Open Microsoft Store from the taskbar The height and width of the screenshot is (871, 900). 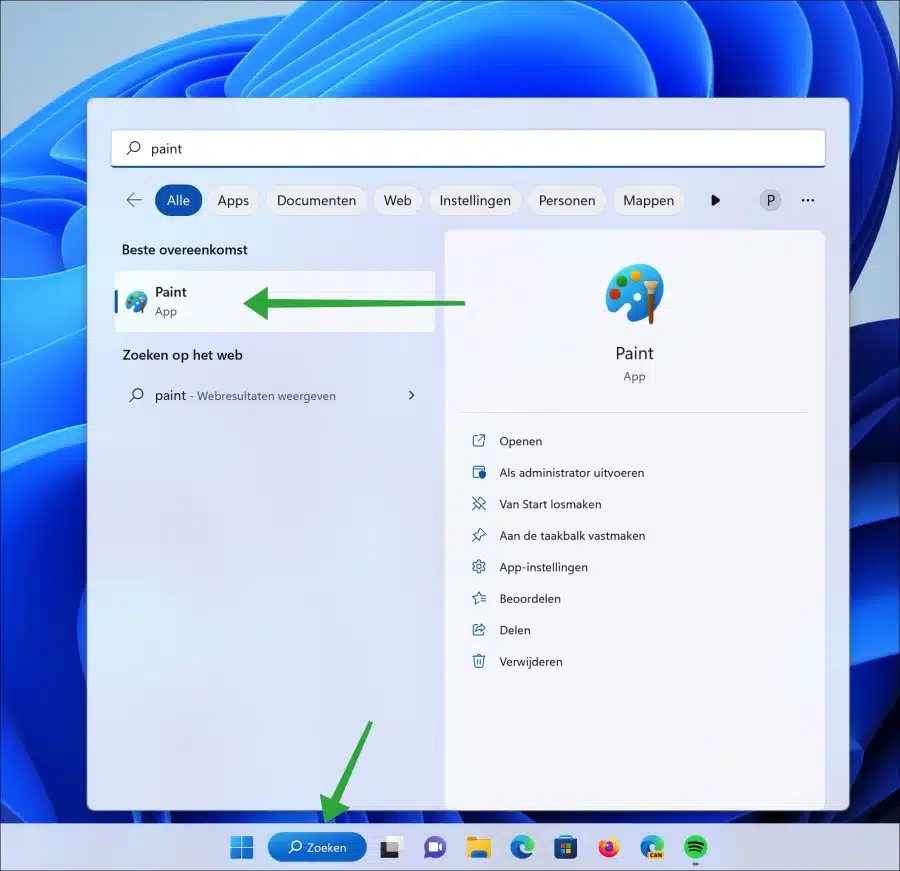point(565,847)
